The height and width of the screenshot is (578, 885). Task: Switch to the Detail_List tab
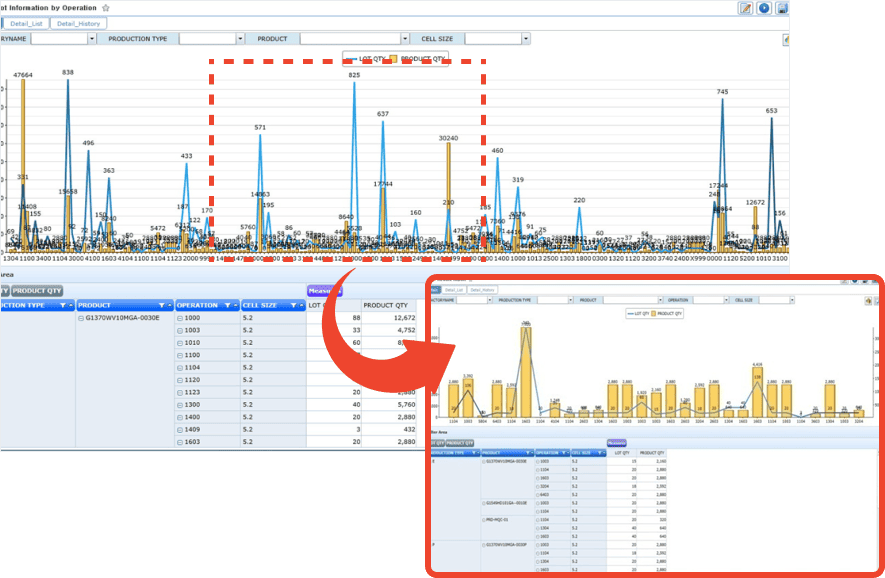pos(26,24)
